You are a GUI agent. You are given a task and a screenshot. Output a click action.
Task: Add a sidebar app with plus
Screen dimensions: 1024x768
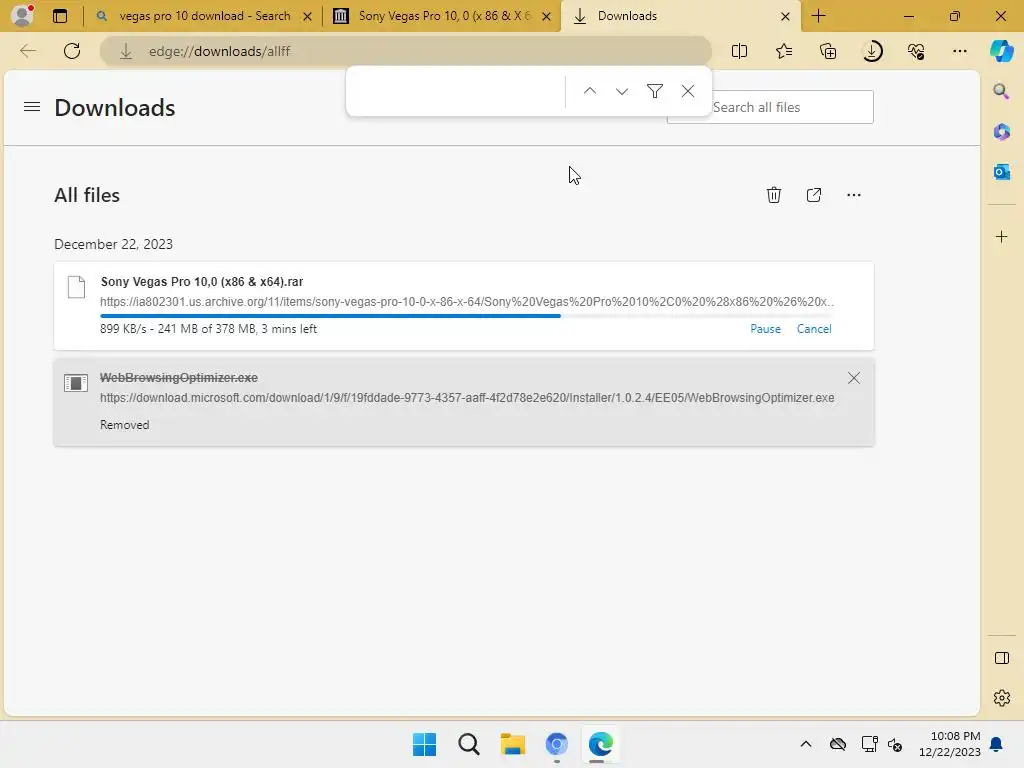tap(1001, 236)
